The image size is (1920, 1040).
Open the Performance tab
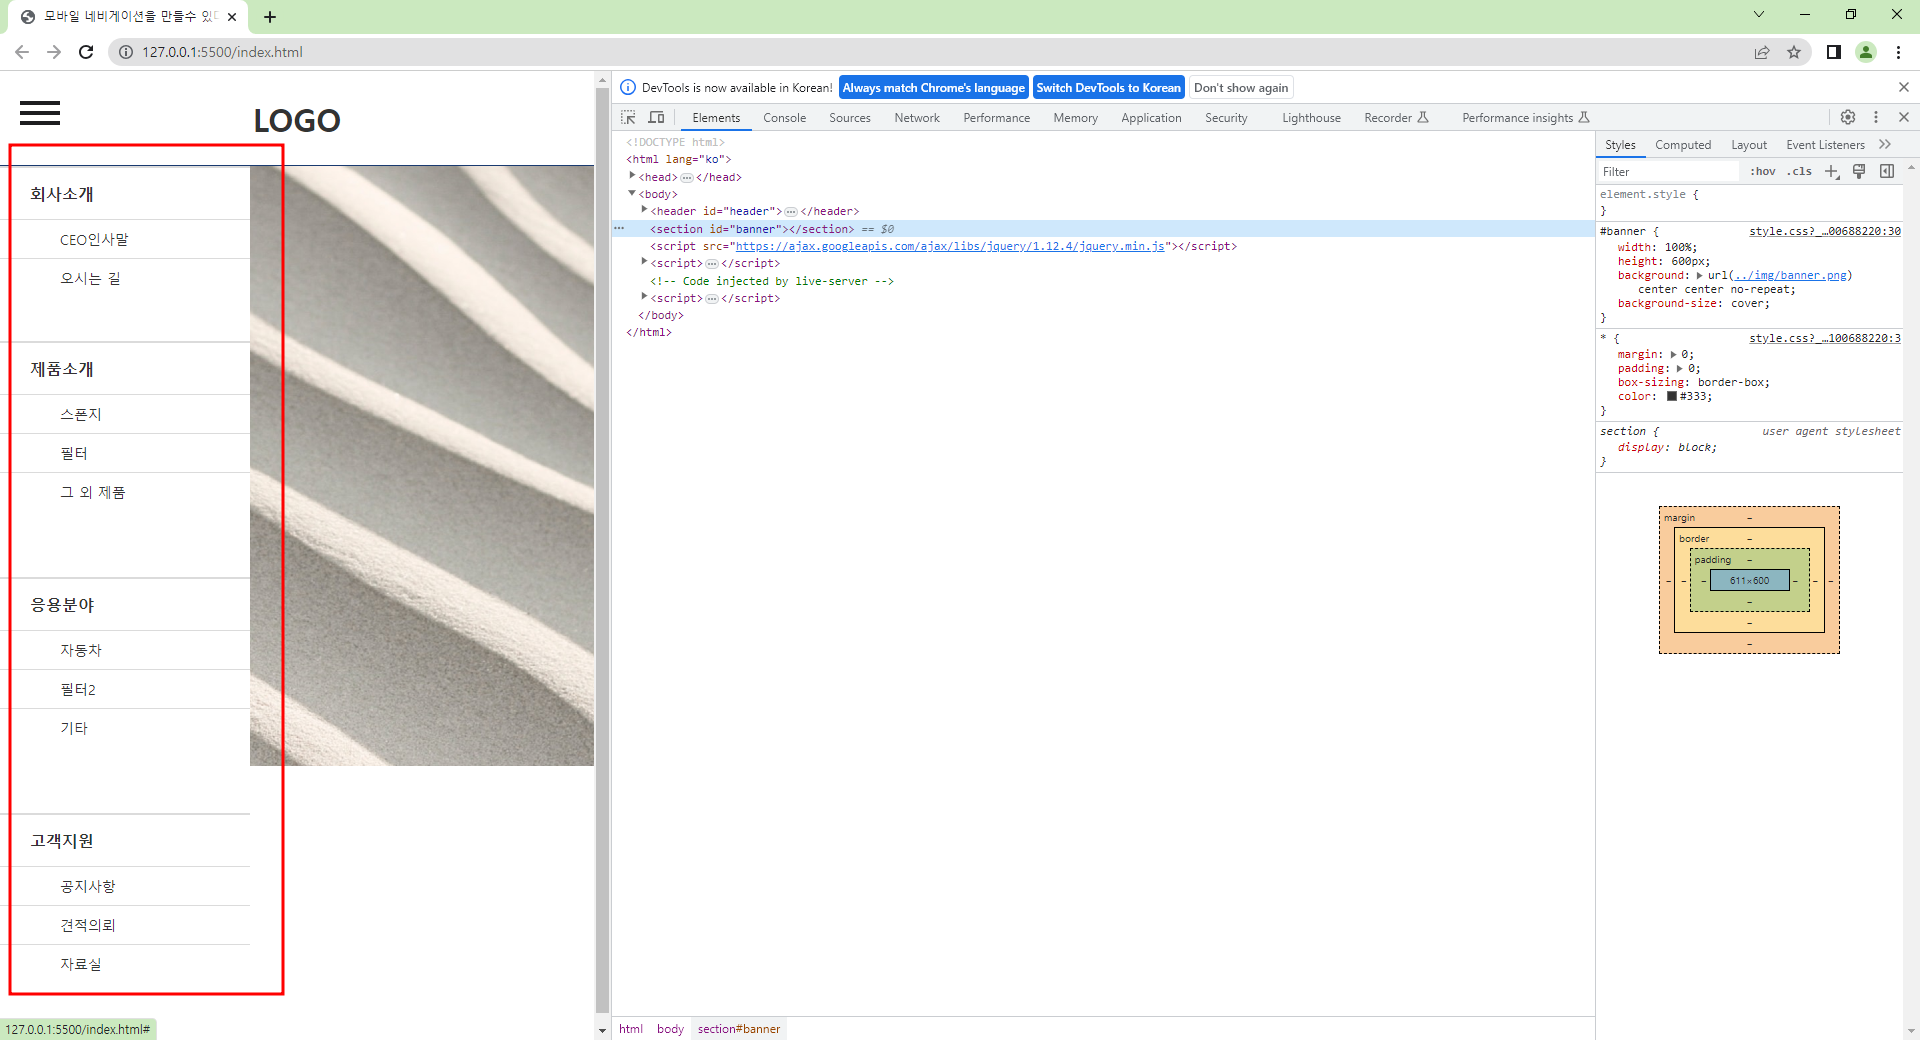click(997, 118)
